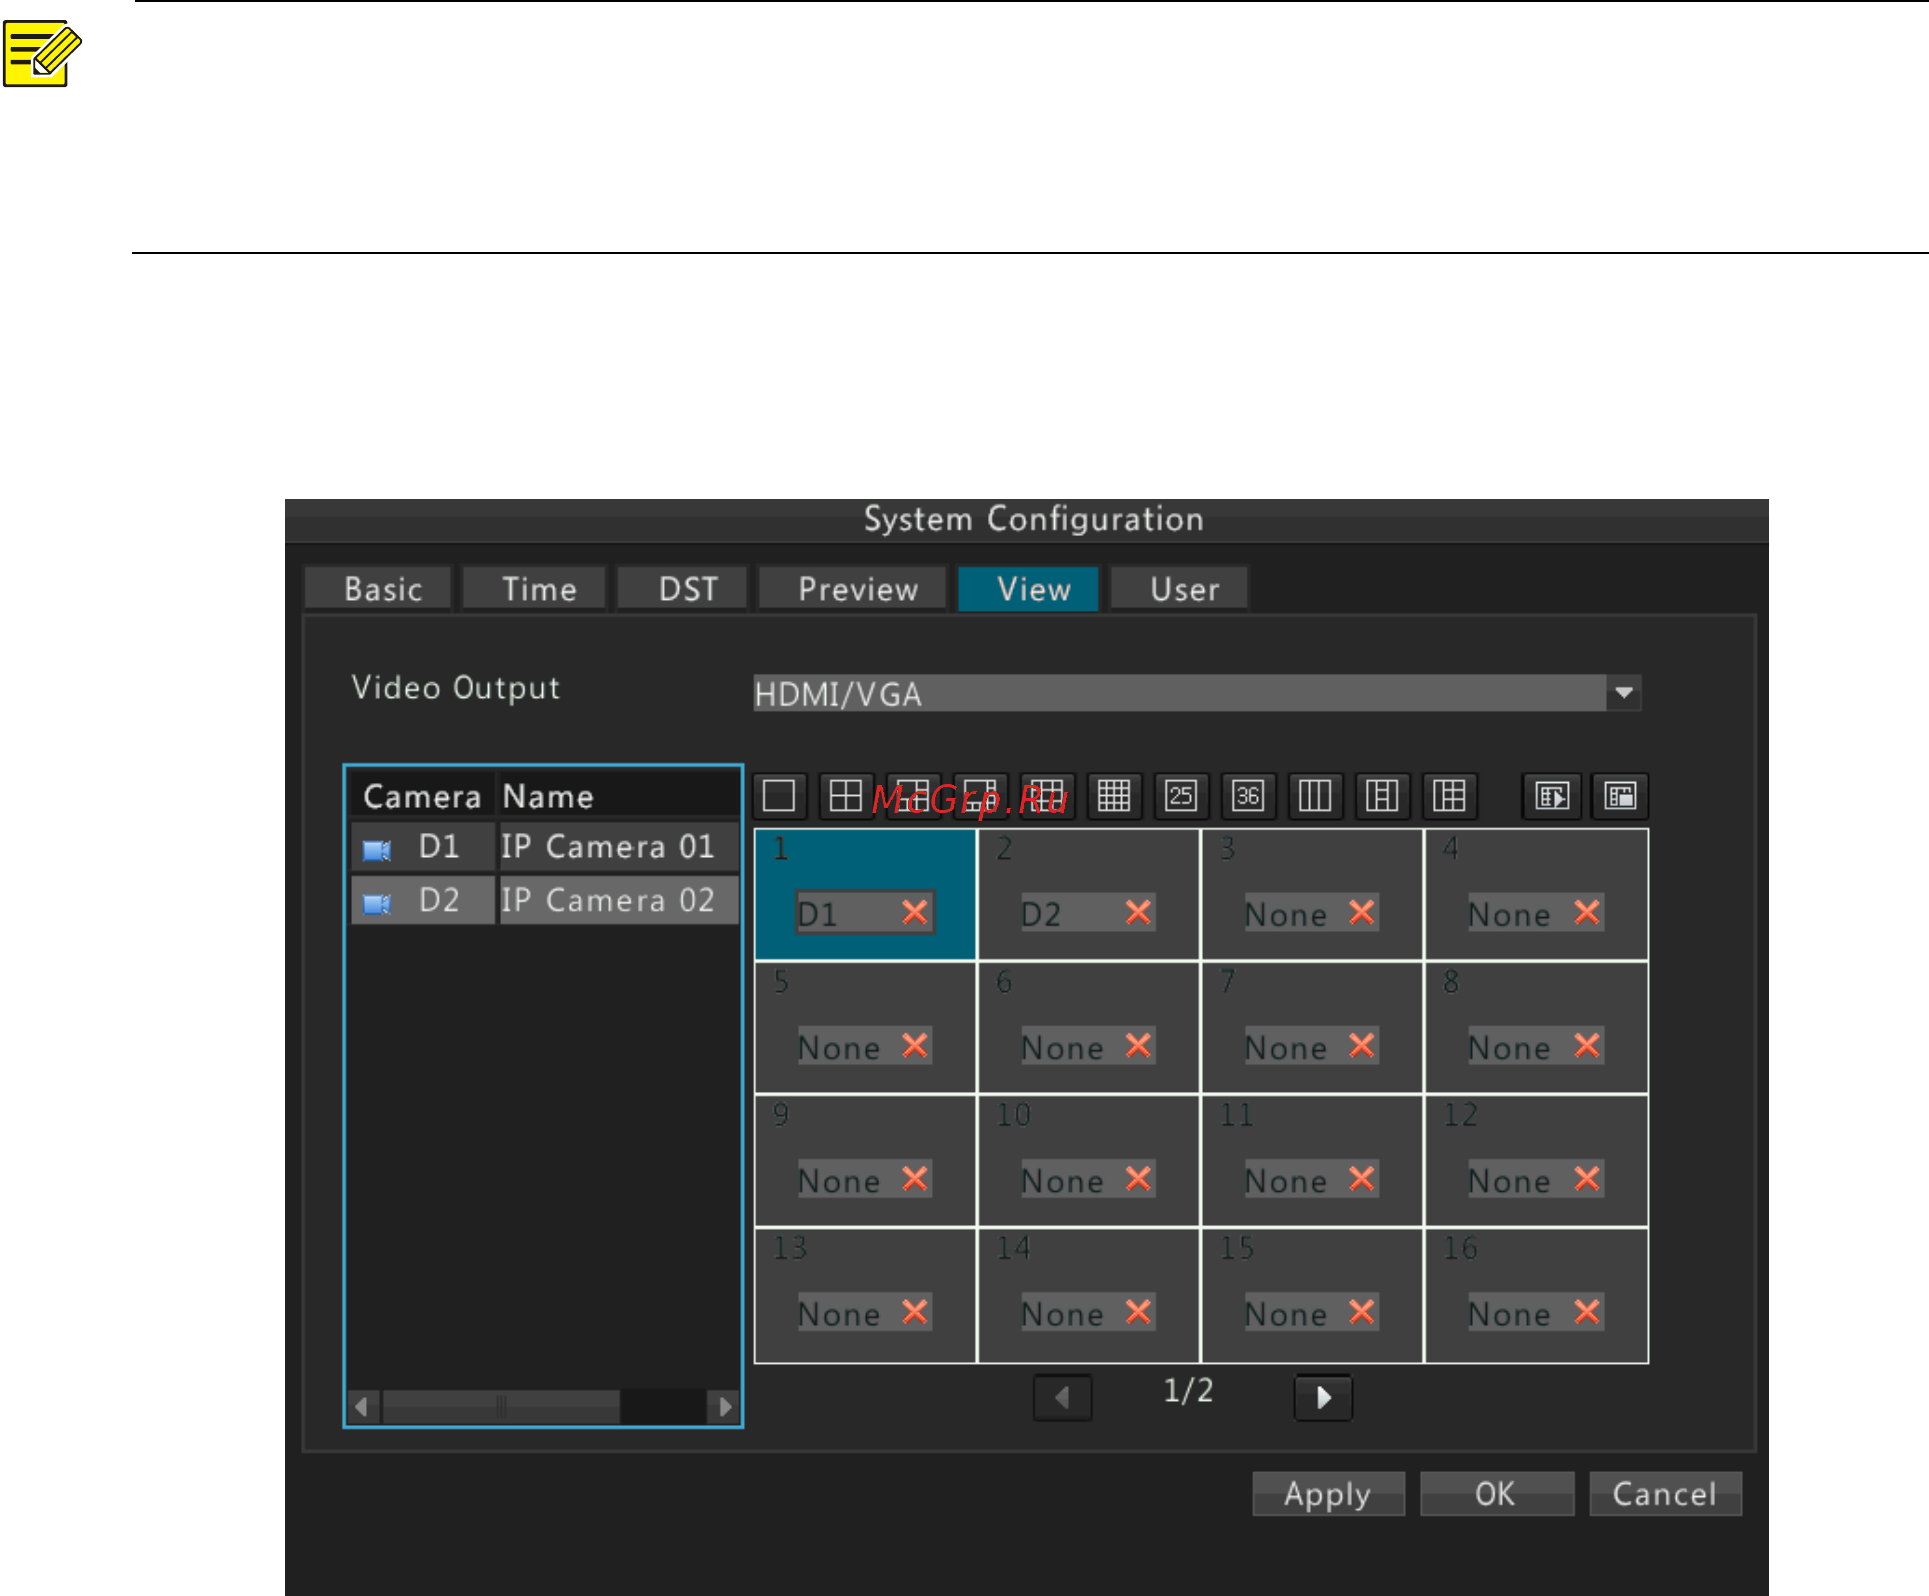Screen dimensions: 1929x1596
Task: Click the red X in window 5
Action: pyautogui.click(x=914, y=1045)
